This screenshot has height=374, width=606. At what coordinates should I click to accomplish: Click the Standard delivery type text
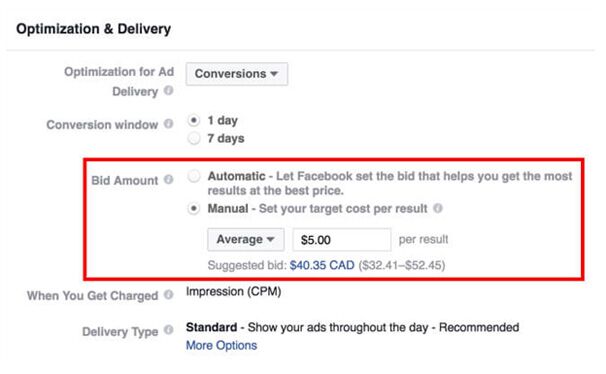coord(211,327)
